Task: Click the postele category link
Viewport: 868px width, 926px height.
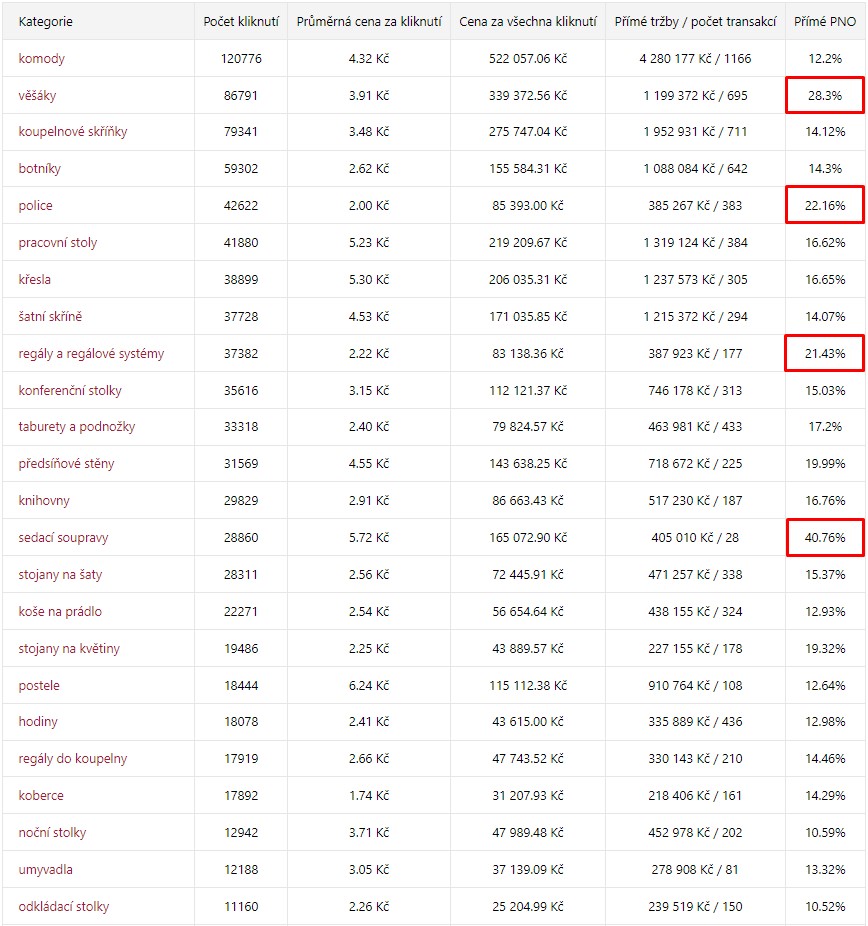Action: (x=39, y=686)
